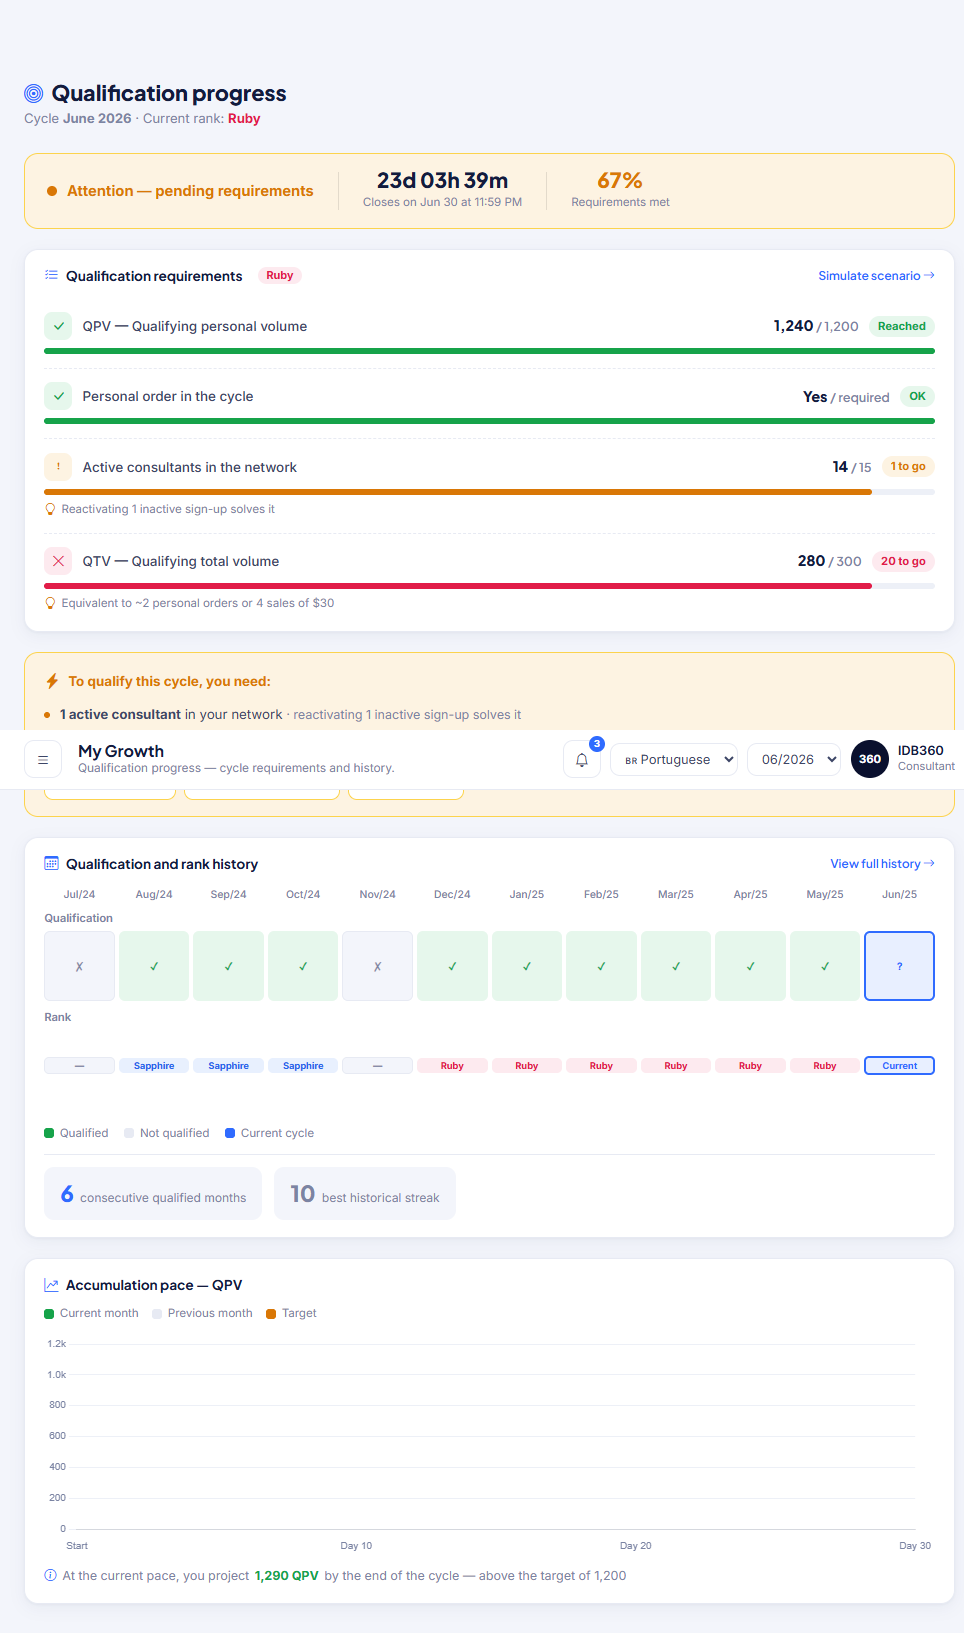
Task: Click the 1,290 QPV projection value
Action: pyautogui.click(x=287, y=1576)
